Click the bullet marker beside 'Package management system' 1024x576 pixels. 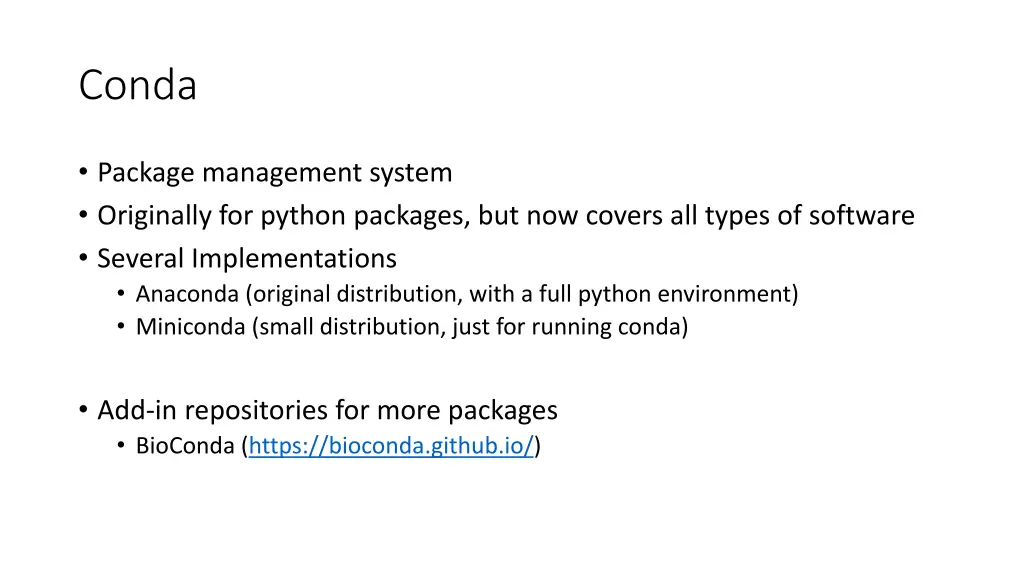[x=83, y=172]
